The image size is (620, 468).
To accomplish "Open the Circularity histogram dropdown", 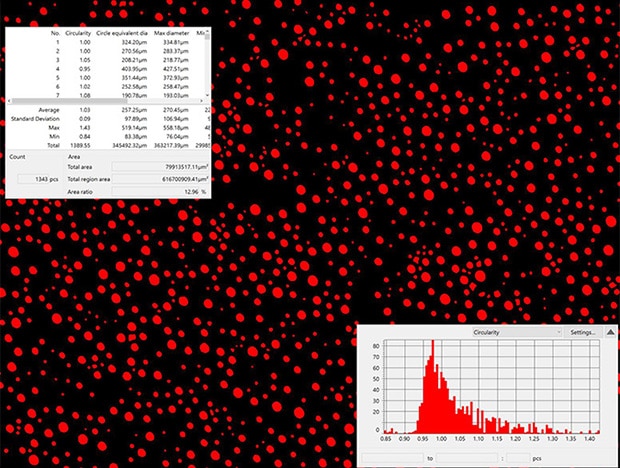I will point(517,332).
